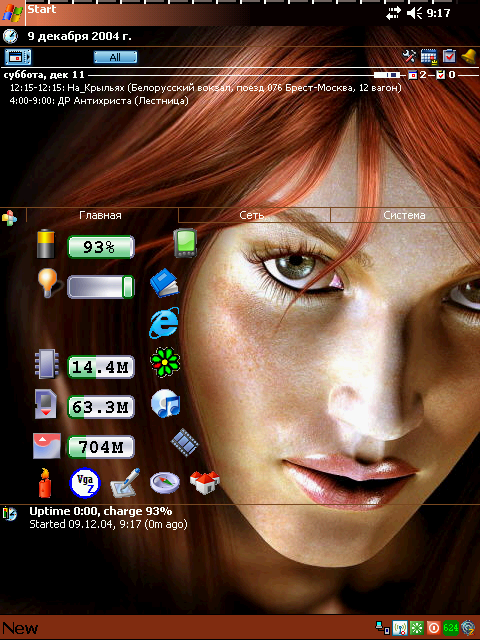Click the storage card icon beside 704M
480x640 pixels.
pyautogui.click(x=47, y=446)
